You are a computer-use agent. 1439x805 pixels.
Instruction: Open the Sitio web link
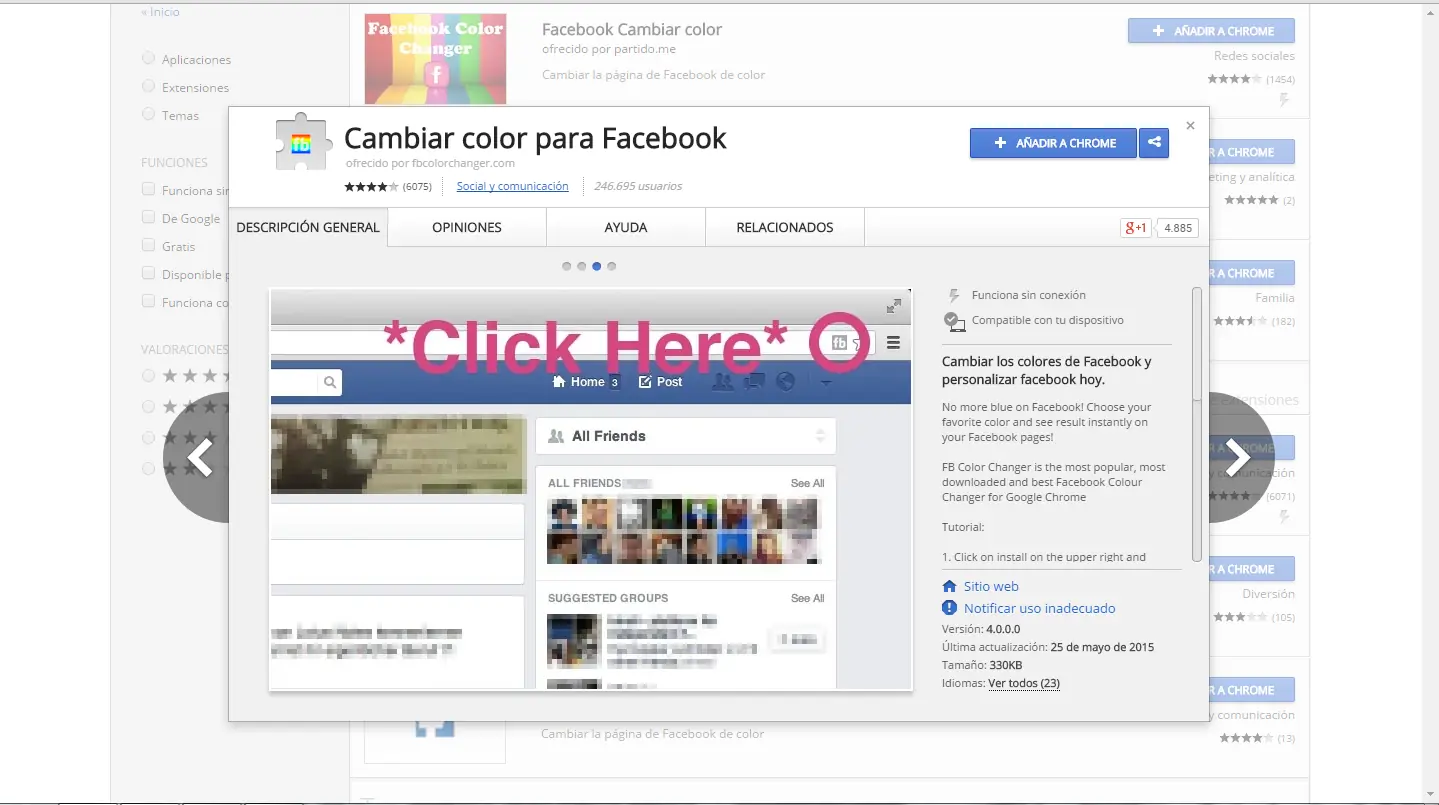989,586
